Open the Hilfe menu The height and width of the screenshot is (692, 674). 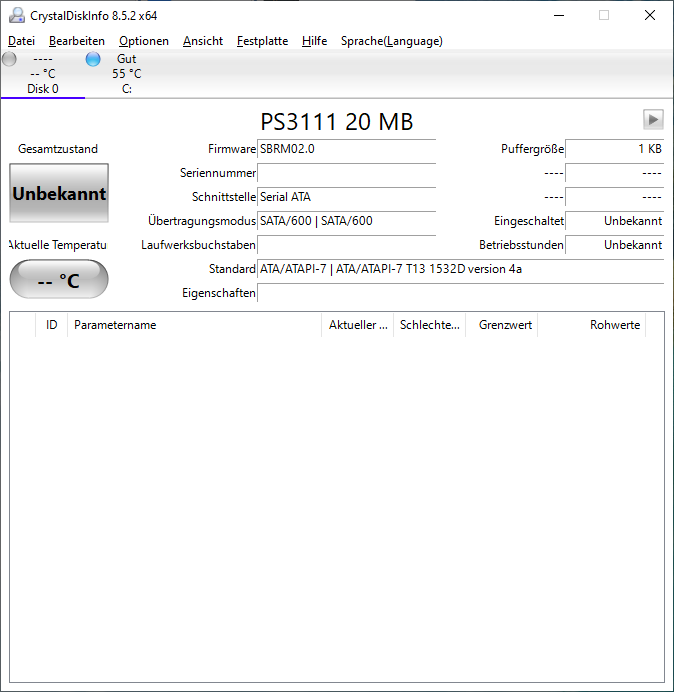tap(314, 41)
